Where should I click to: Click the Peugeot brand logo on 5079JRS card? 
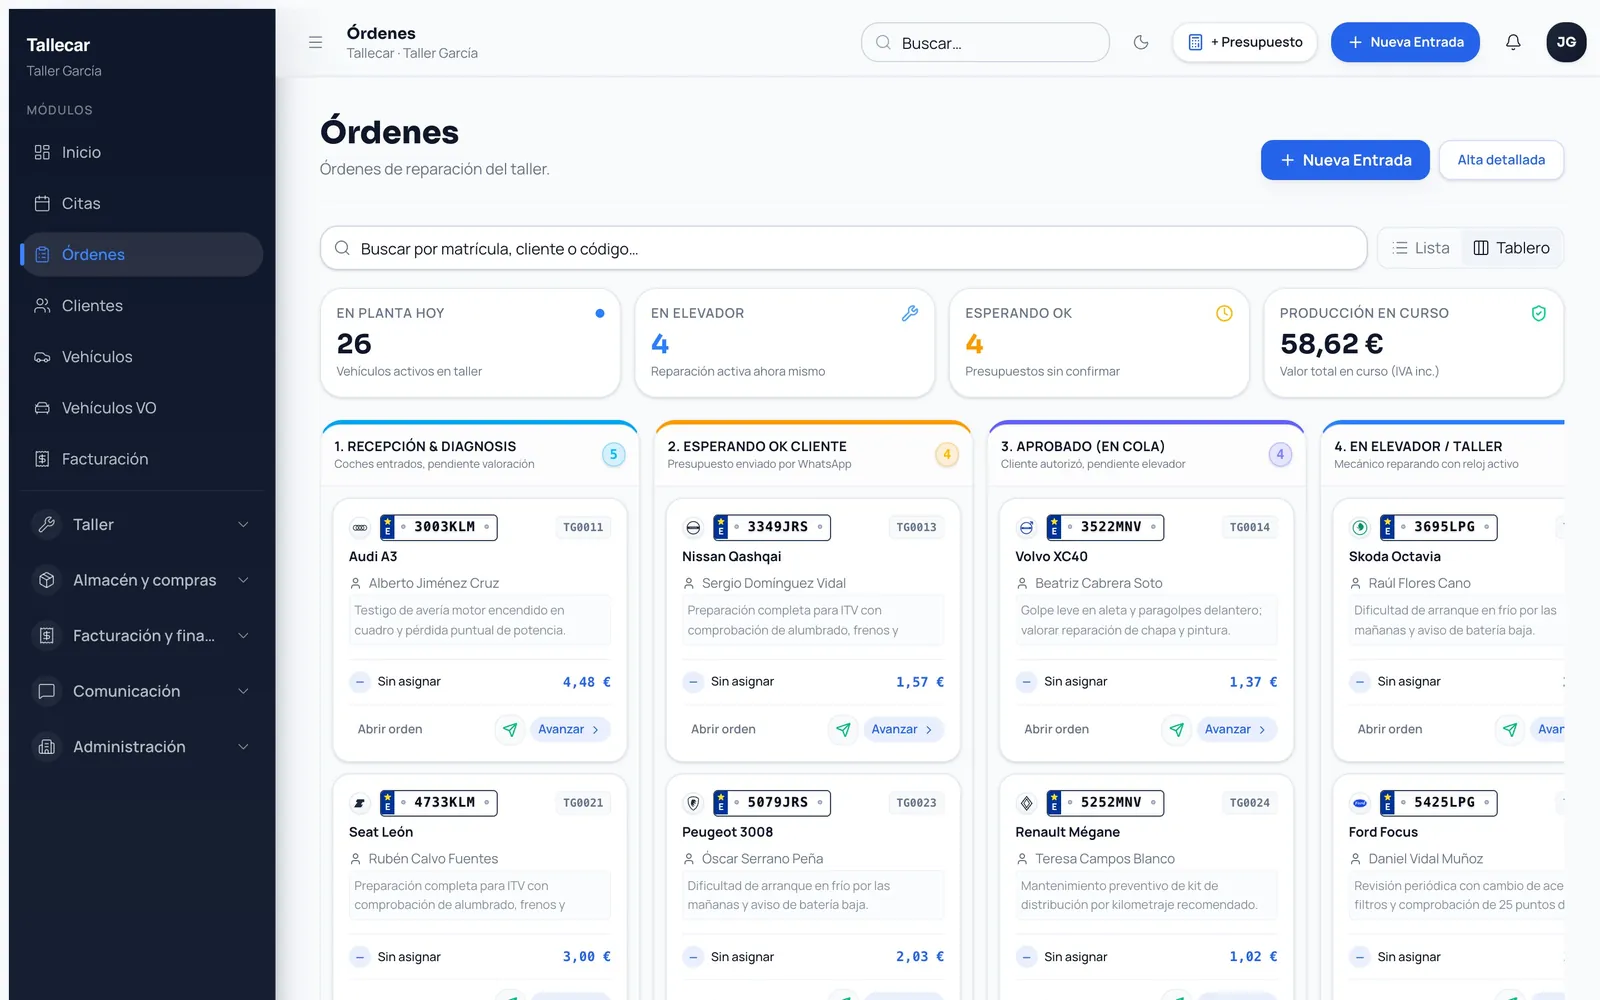(x=693, y=802)
